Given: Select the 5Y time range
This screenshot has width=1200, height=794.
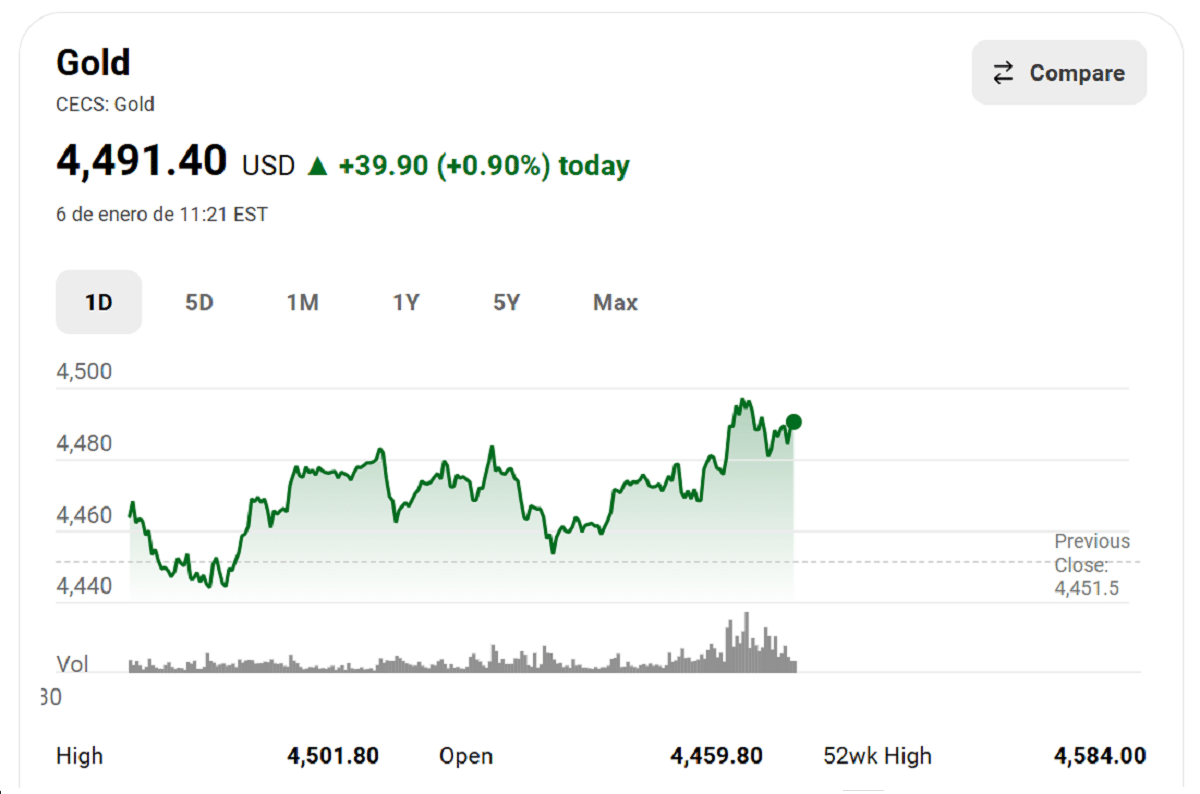Looking at the screenshot, I should click(x=507, y=302).
